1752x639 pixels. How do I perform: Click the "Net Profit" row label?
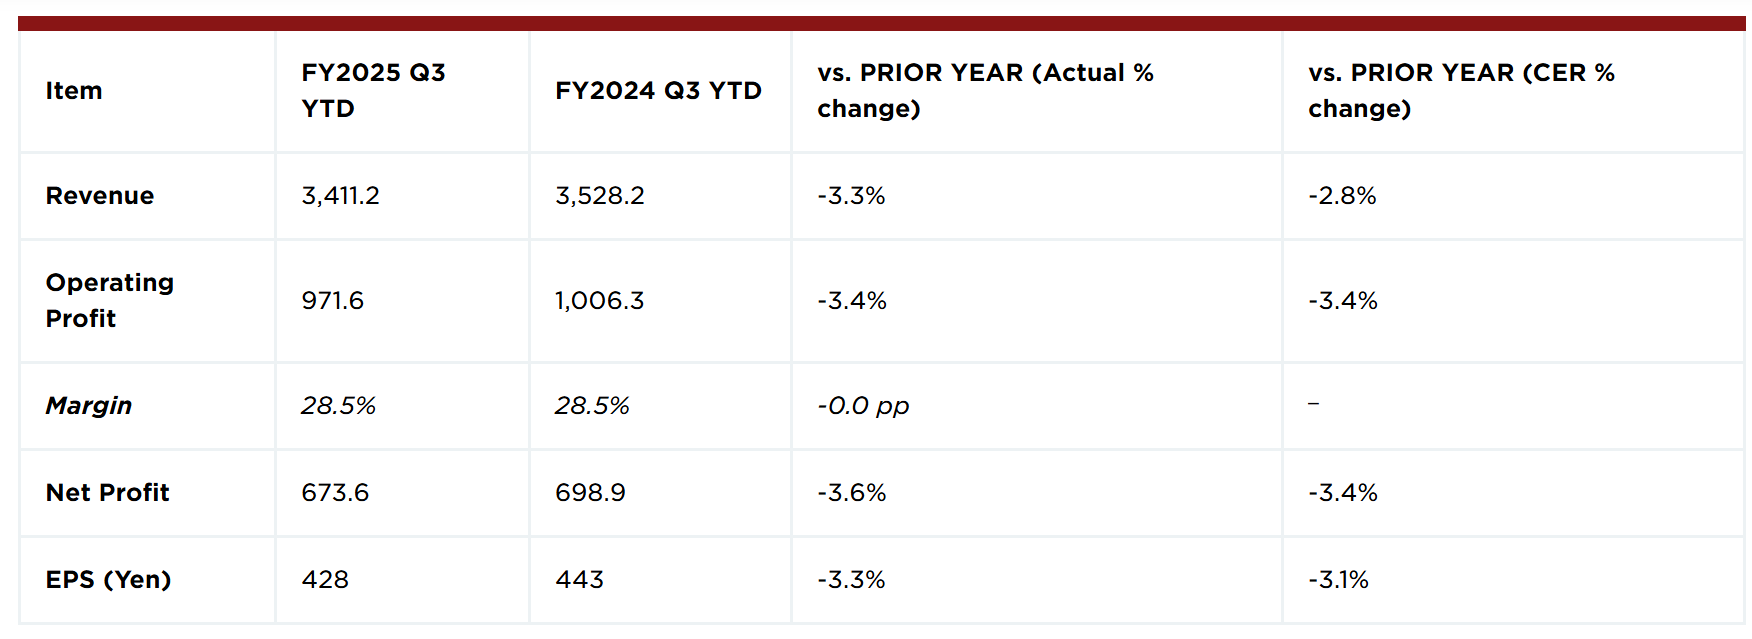[x=108, y=493]
